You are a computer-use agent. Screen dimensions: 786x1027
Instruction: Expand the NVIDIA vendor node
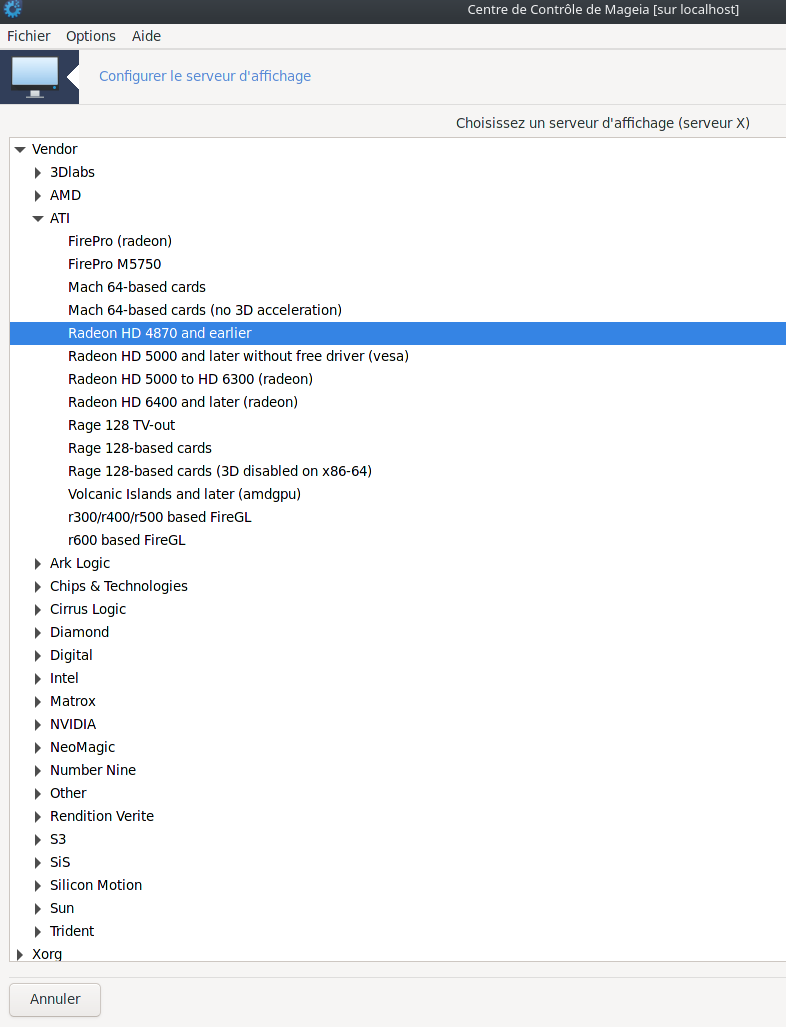pyautogui.click(x=37, y=724)
